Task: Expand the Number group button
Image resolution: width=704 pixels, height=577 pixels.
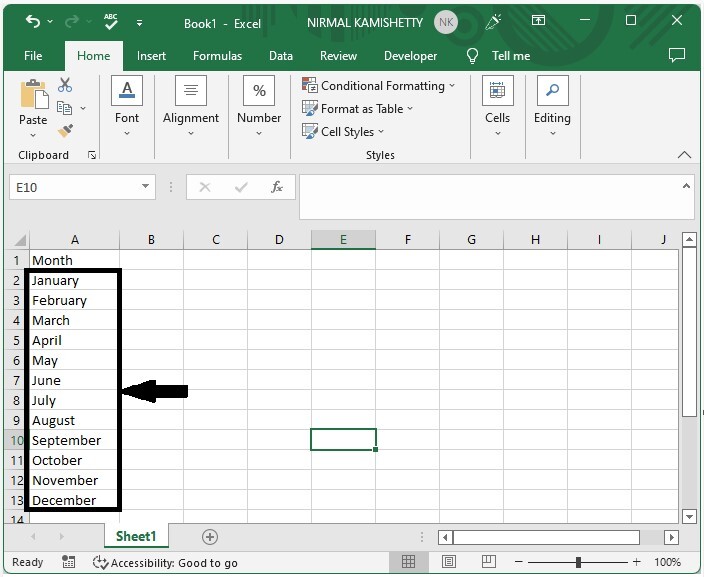Action: coord(259,107)
